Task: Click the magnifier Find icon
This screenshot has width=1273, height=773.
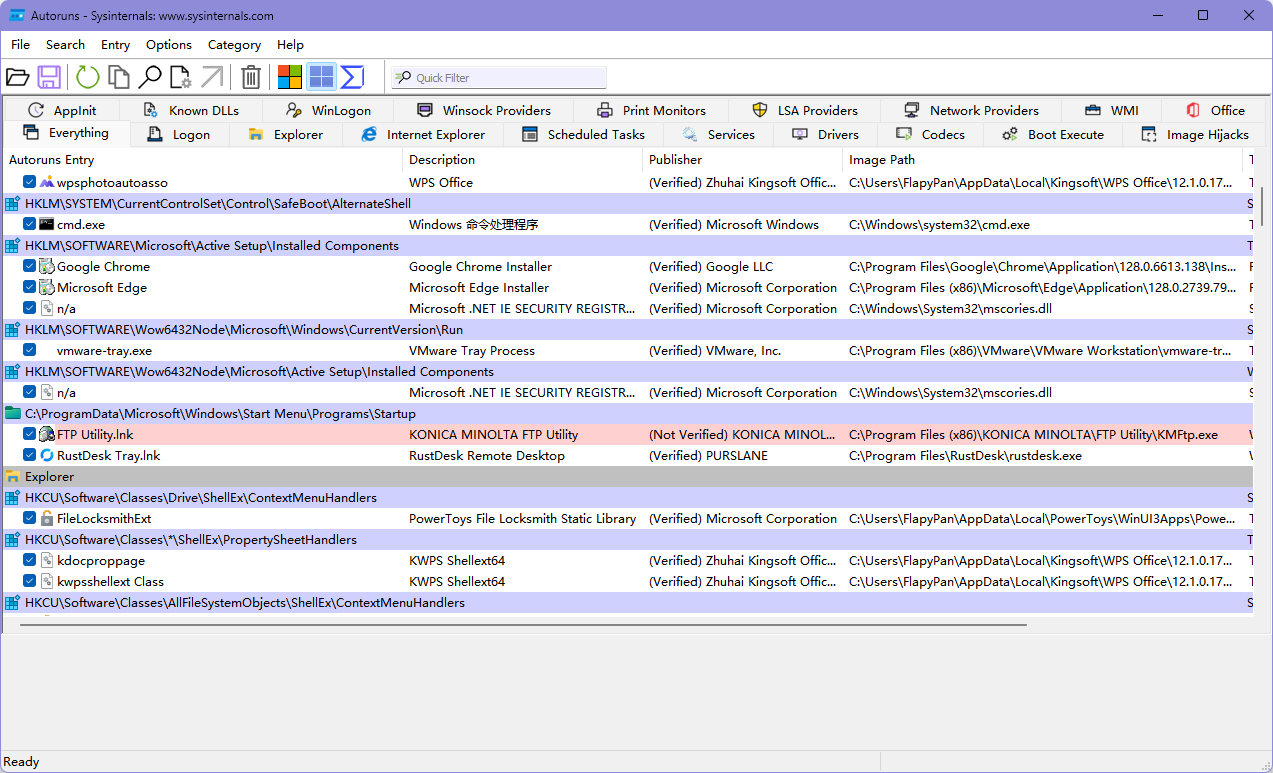Action: [x=150, y=77]
